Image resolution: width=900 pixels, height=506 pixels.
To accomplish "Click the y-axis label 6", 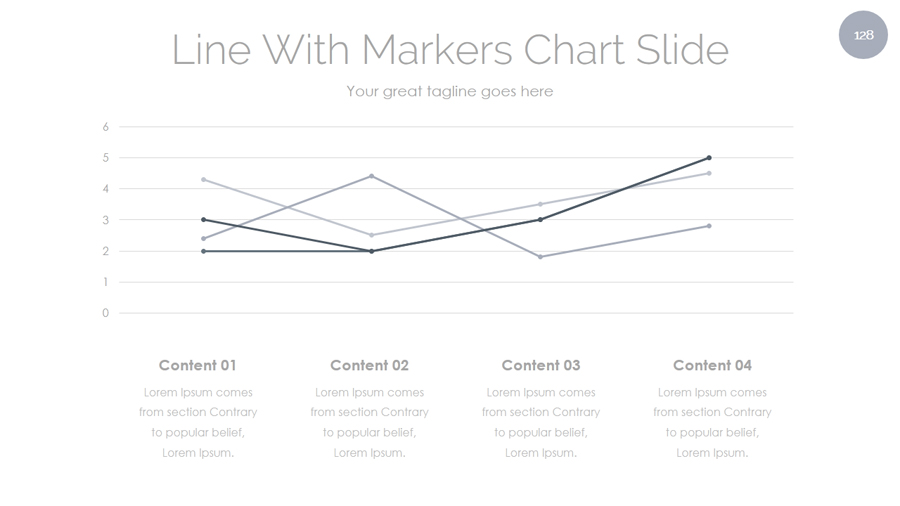I will (x=105, y=127).
